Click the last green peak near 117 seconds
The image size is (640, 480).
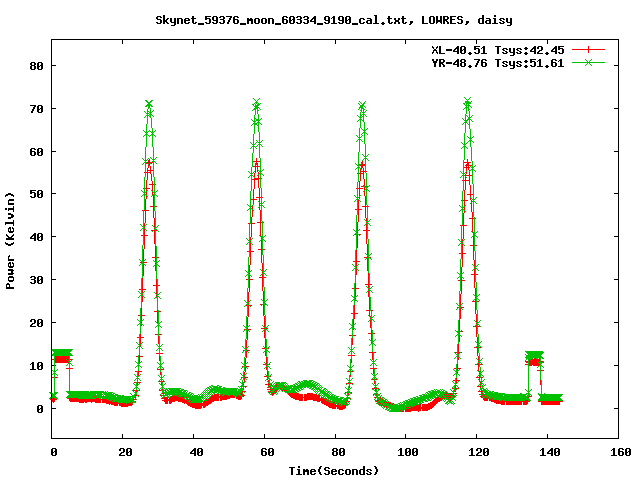pos(468,101)
